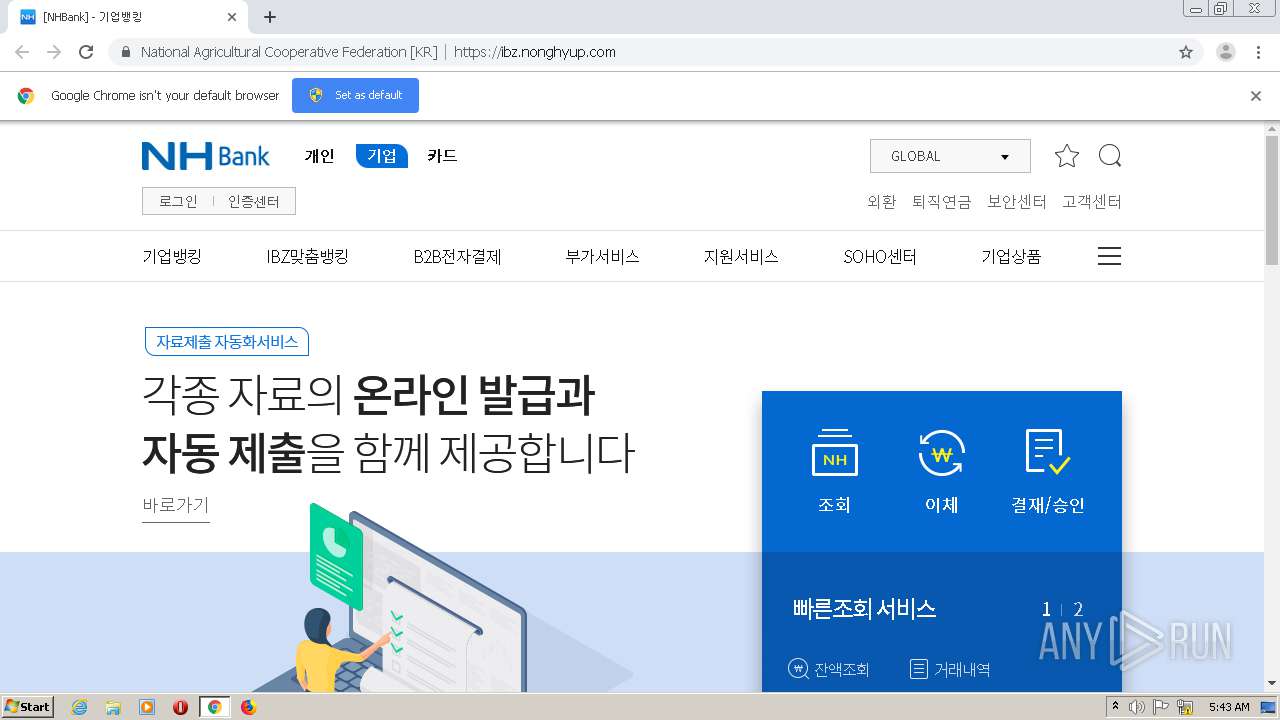The height and width of the screenshot is (720, 1280).
Task: Open Chrome three-dot menu
Action: (x=1259, y=52)
